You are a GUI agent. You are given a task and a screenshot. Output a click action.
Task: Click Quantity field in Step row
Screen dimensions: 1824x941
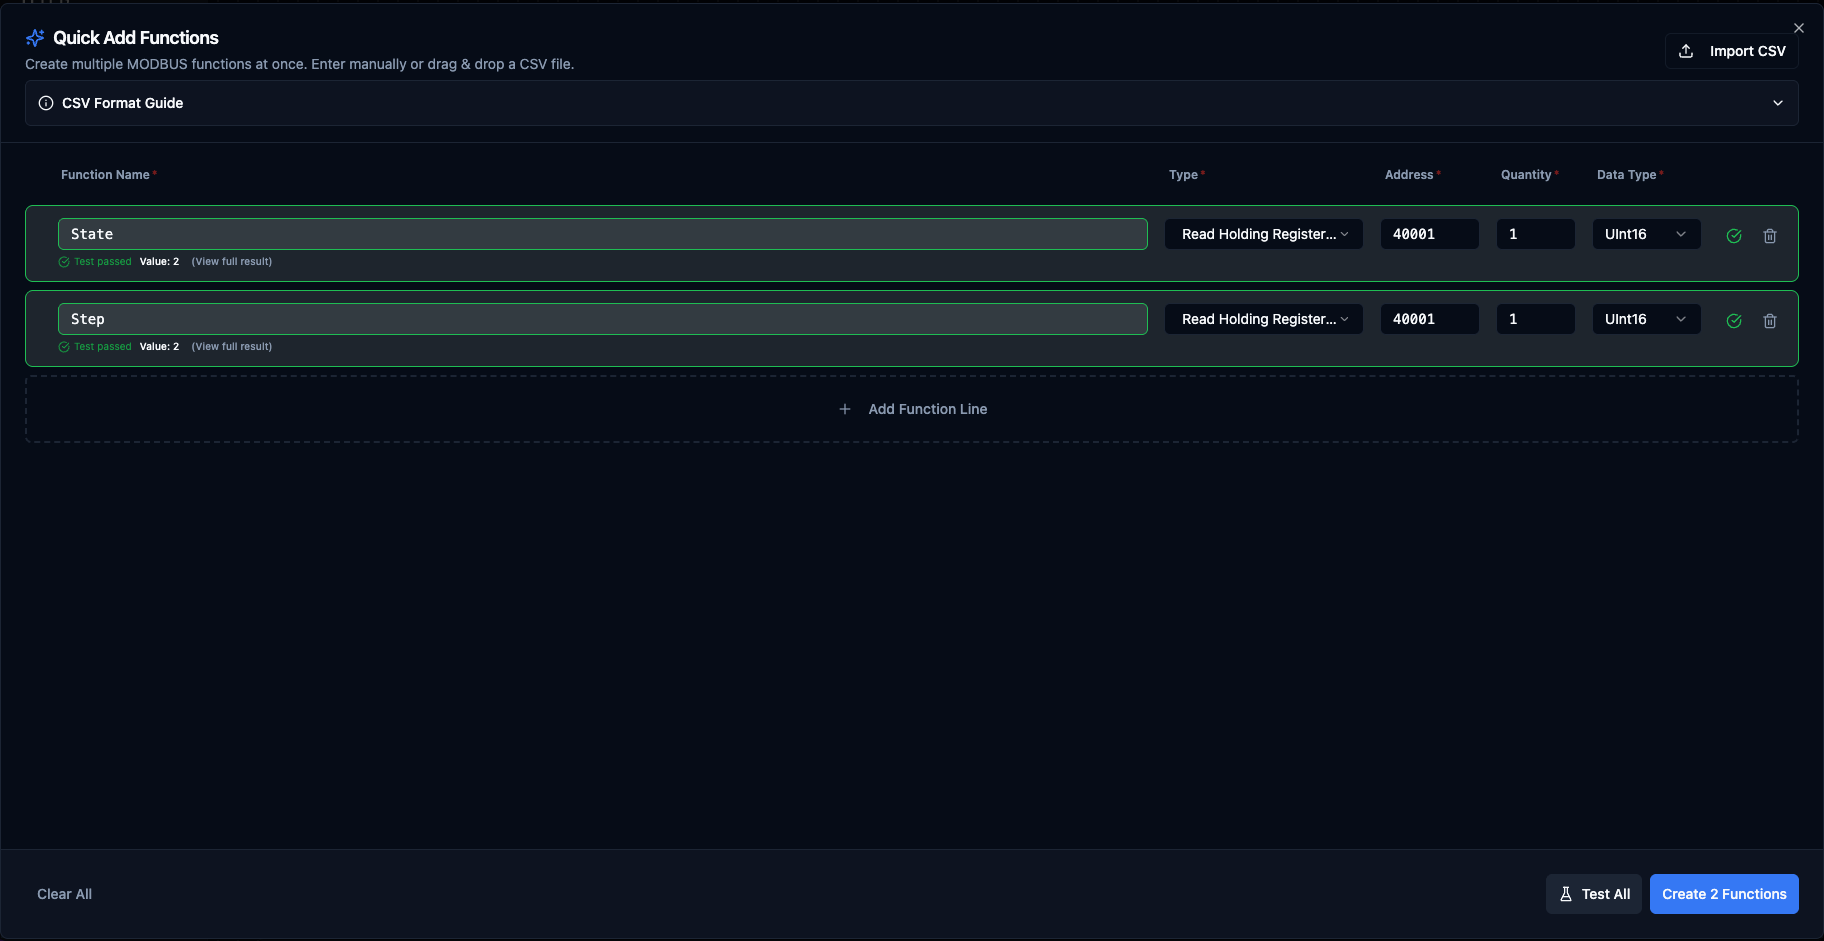click(1534, 319)
